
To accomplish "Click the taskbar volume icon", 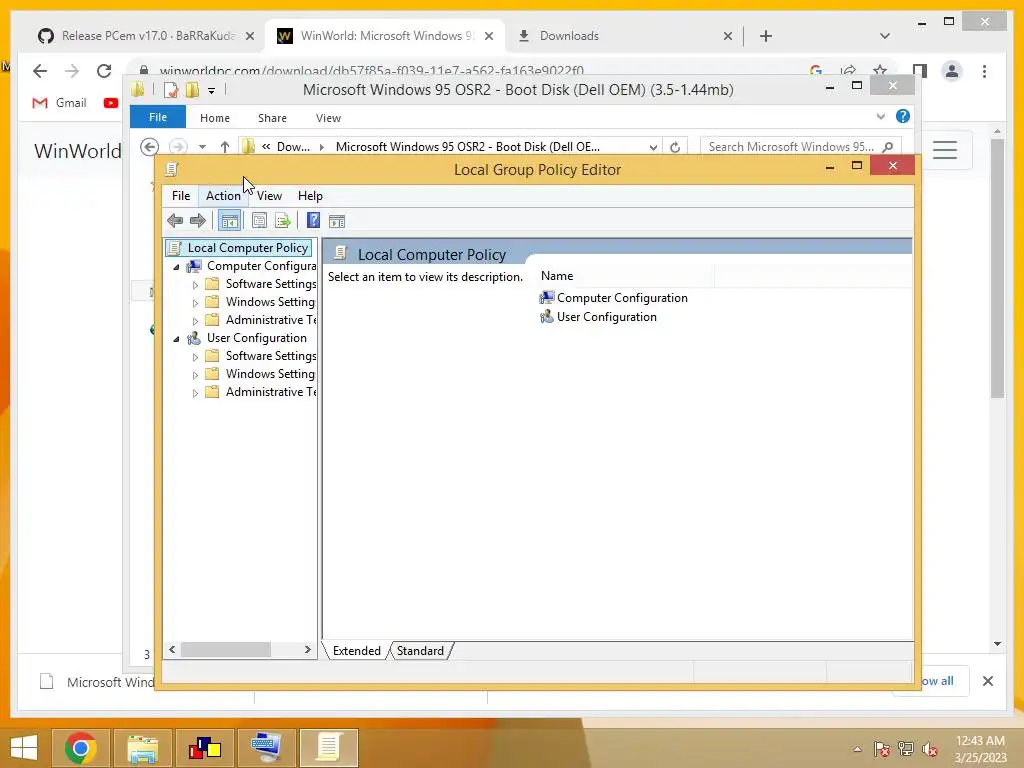I will 930,749.
